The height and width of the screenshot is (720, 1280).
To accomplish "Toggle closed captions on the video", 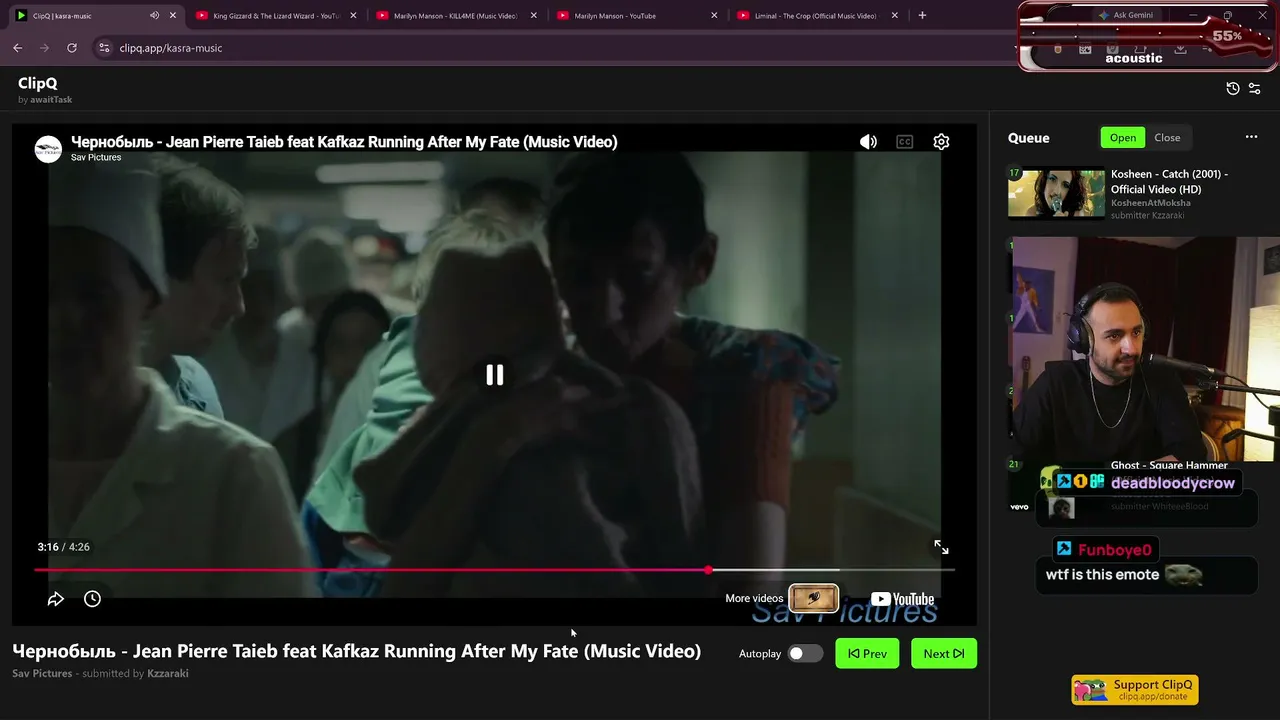I will tap(905, 142).
